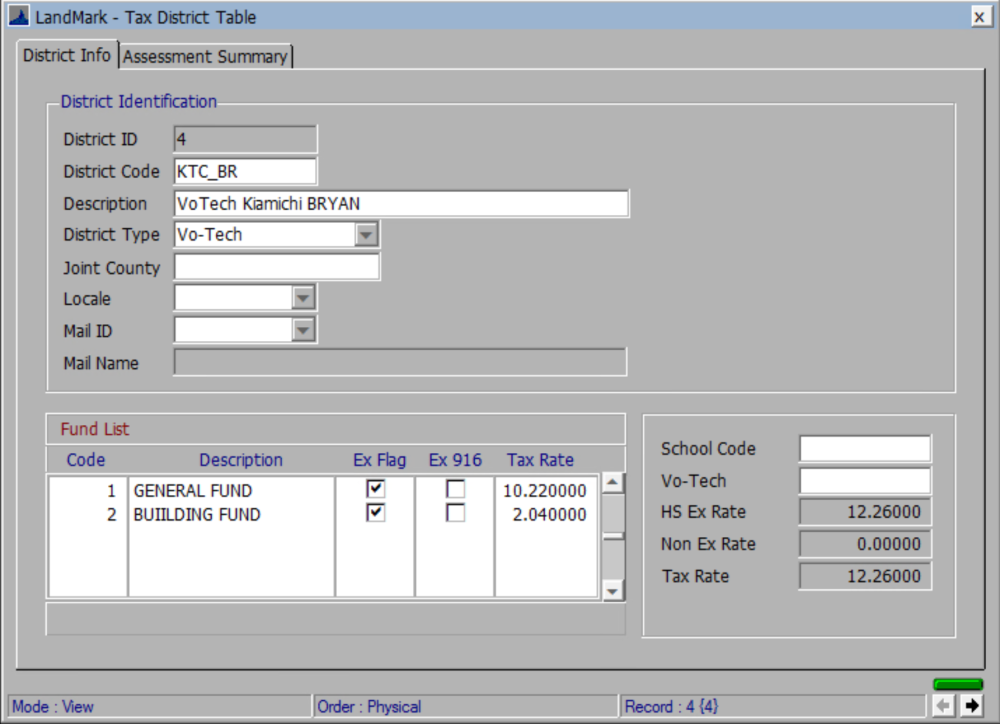
Task: Click the Joint County input field
Action: point(280,266)
